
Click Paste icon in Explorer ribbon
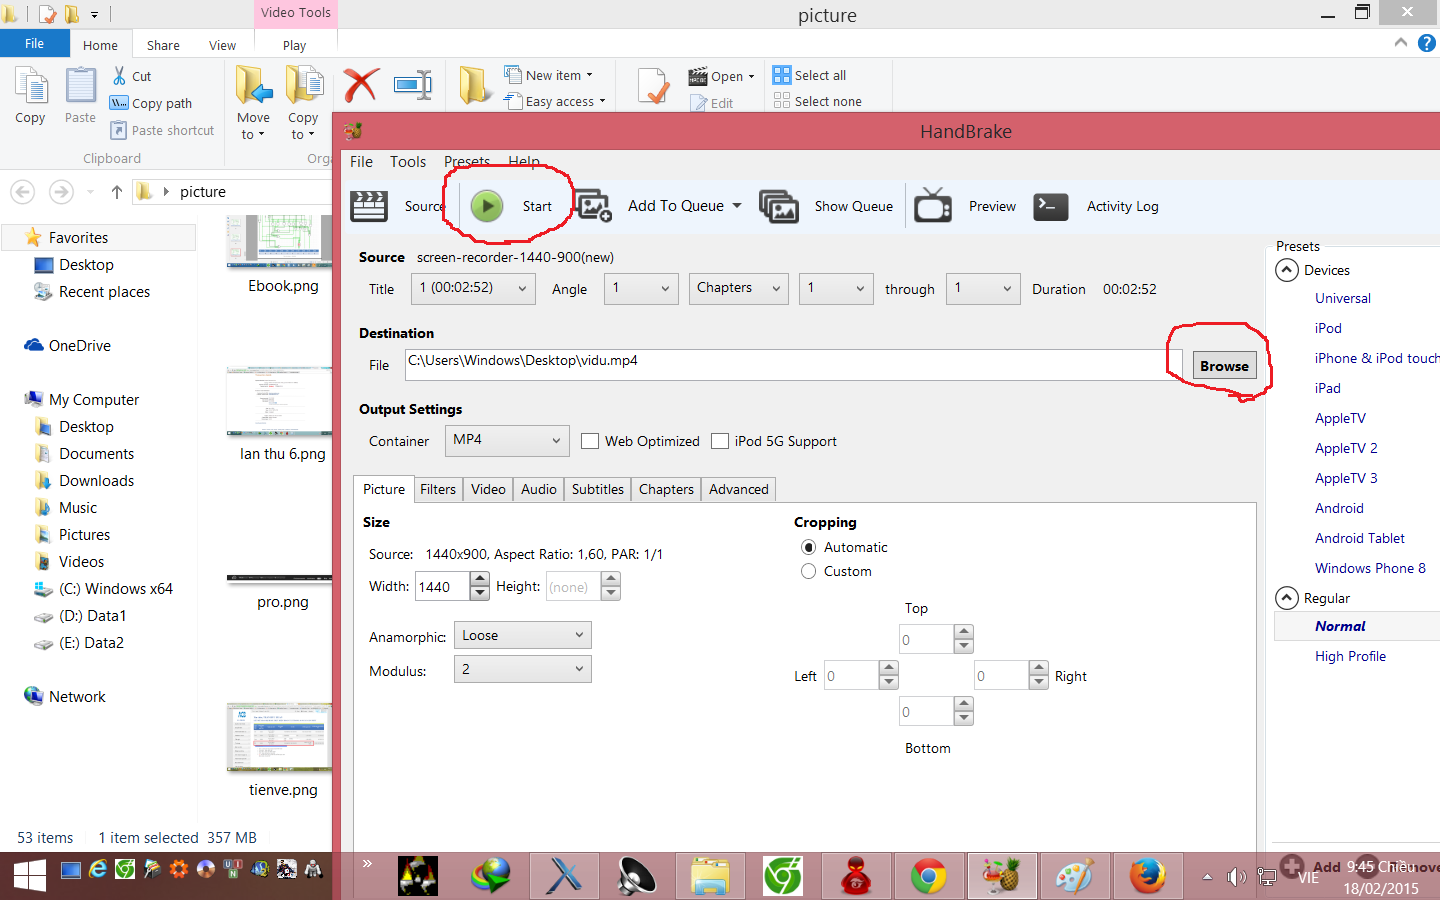pyautogui.click(x=80, y=86)
